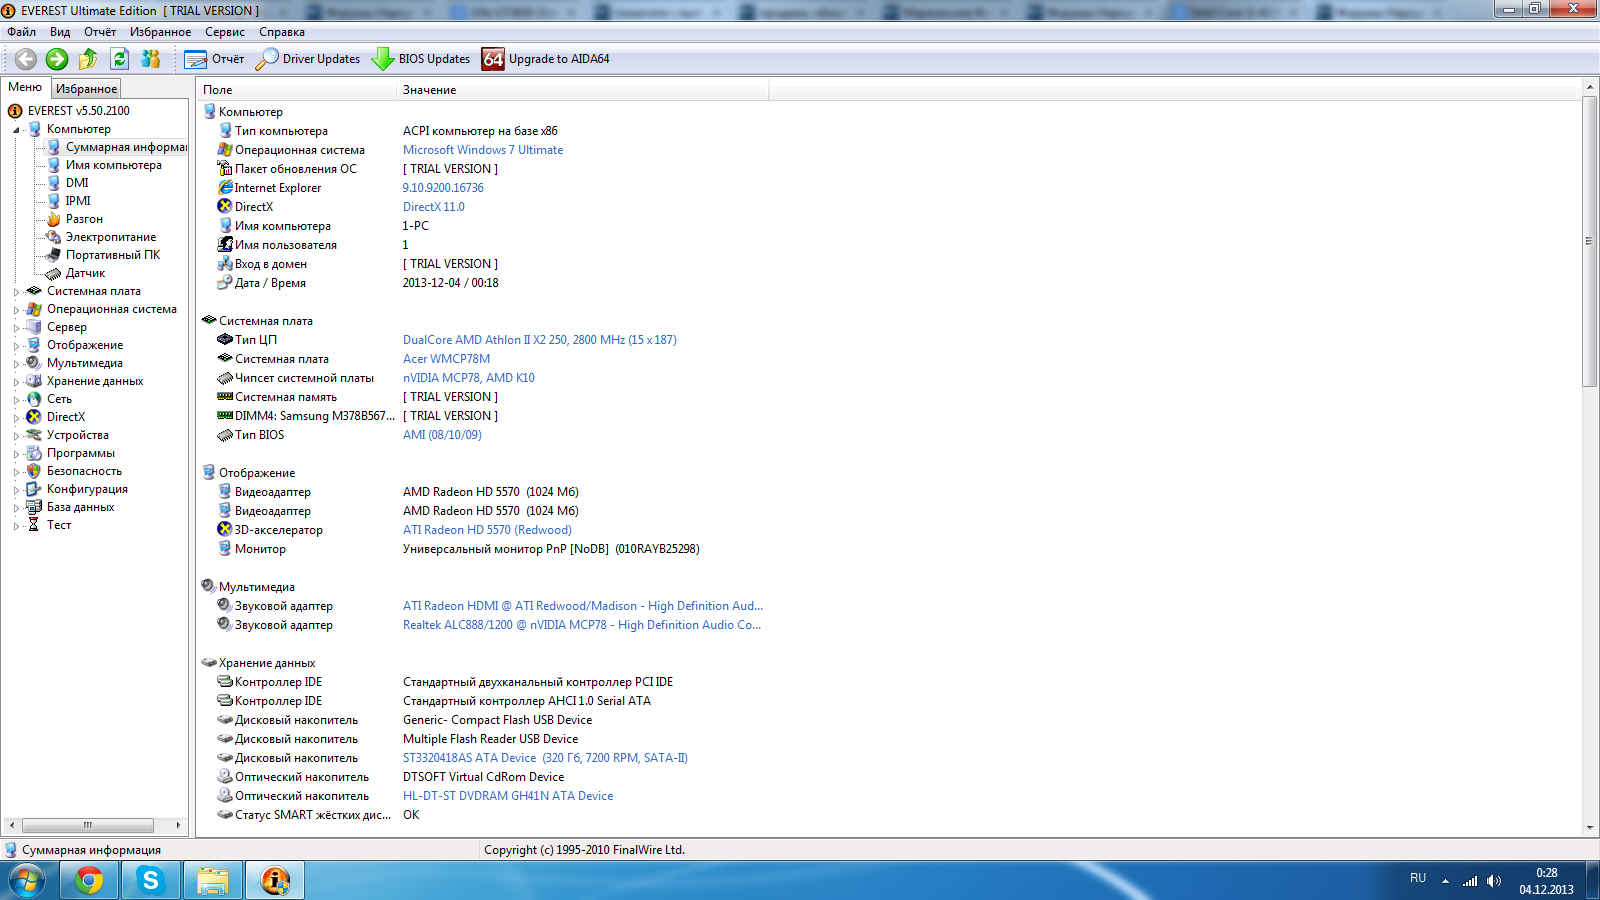Select Суммарная информация in tree
Screen dimensions: 1600x900
pos(126,147)
